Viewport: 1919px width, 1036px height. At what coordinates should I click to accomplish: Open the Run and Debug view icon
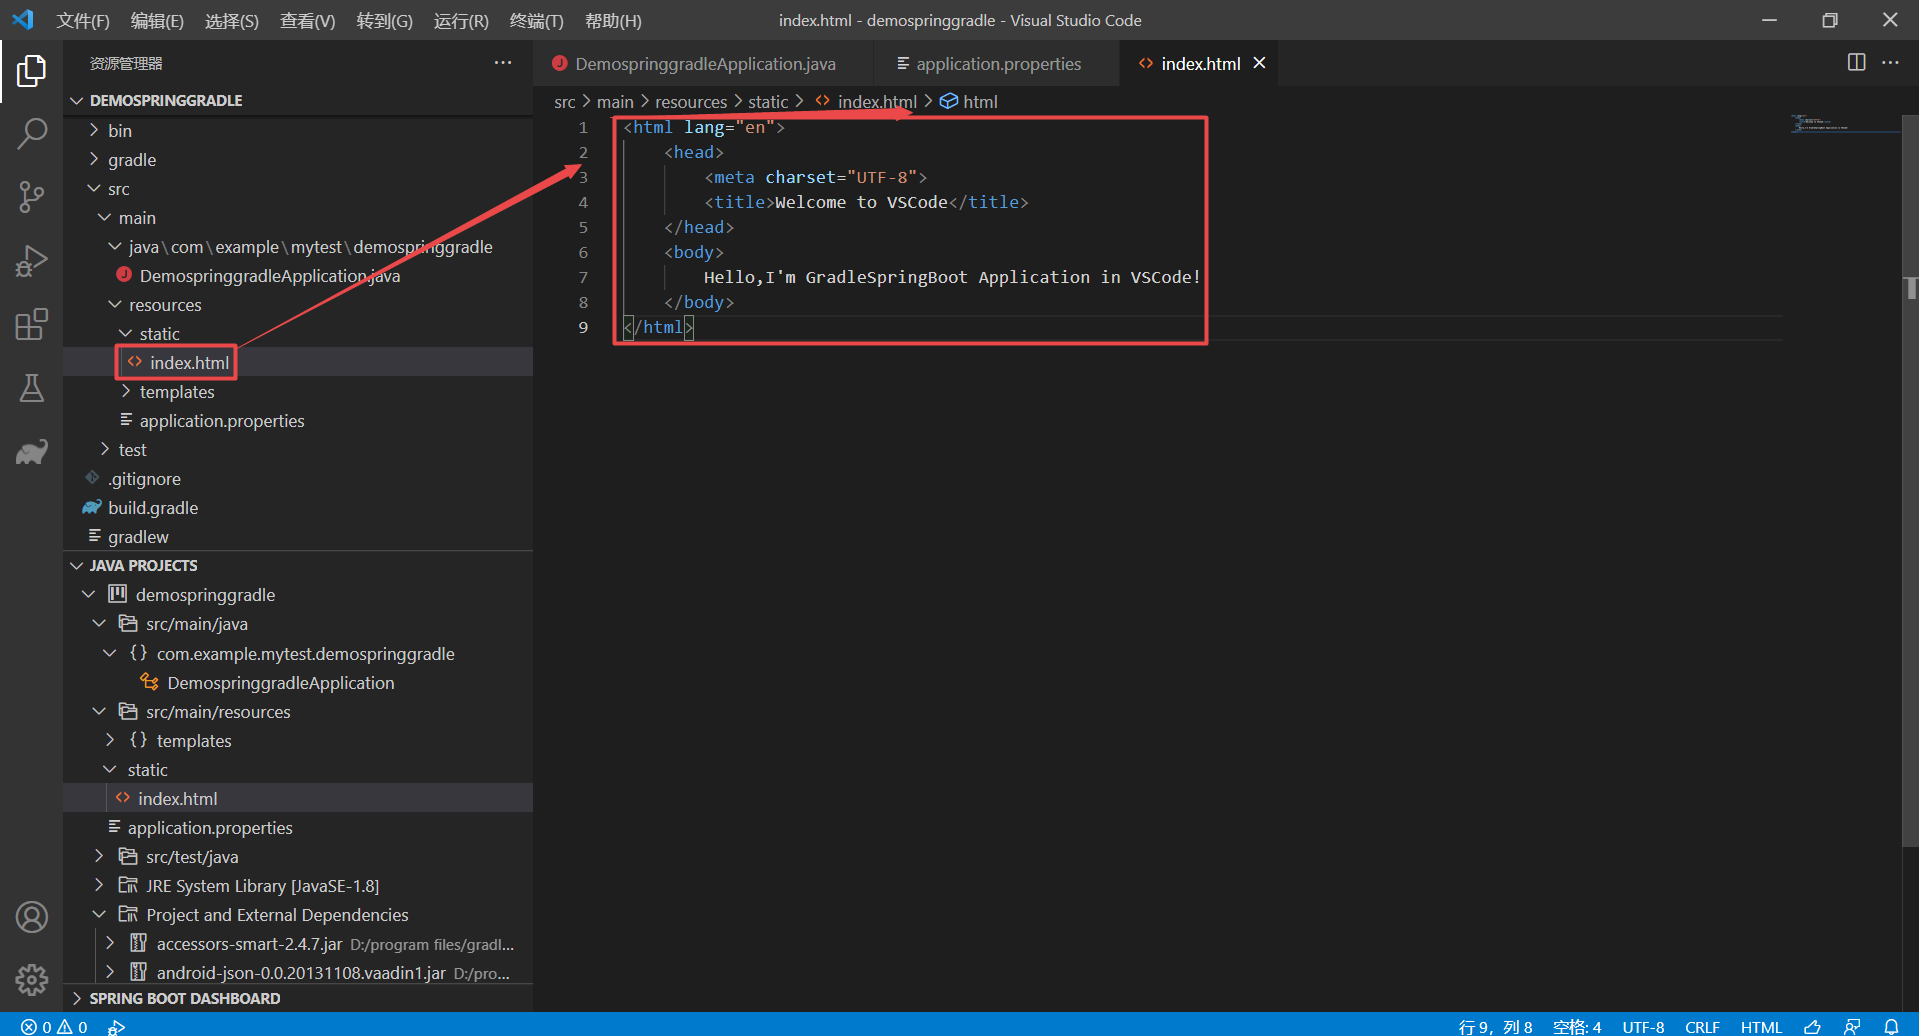point(31,261)
